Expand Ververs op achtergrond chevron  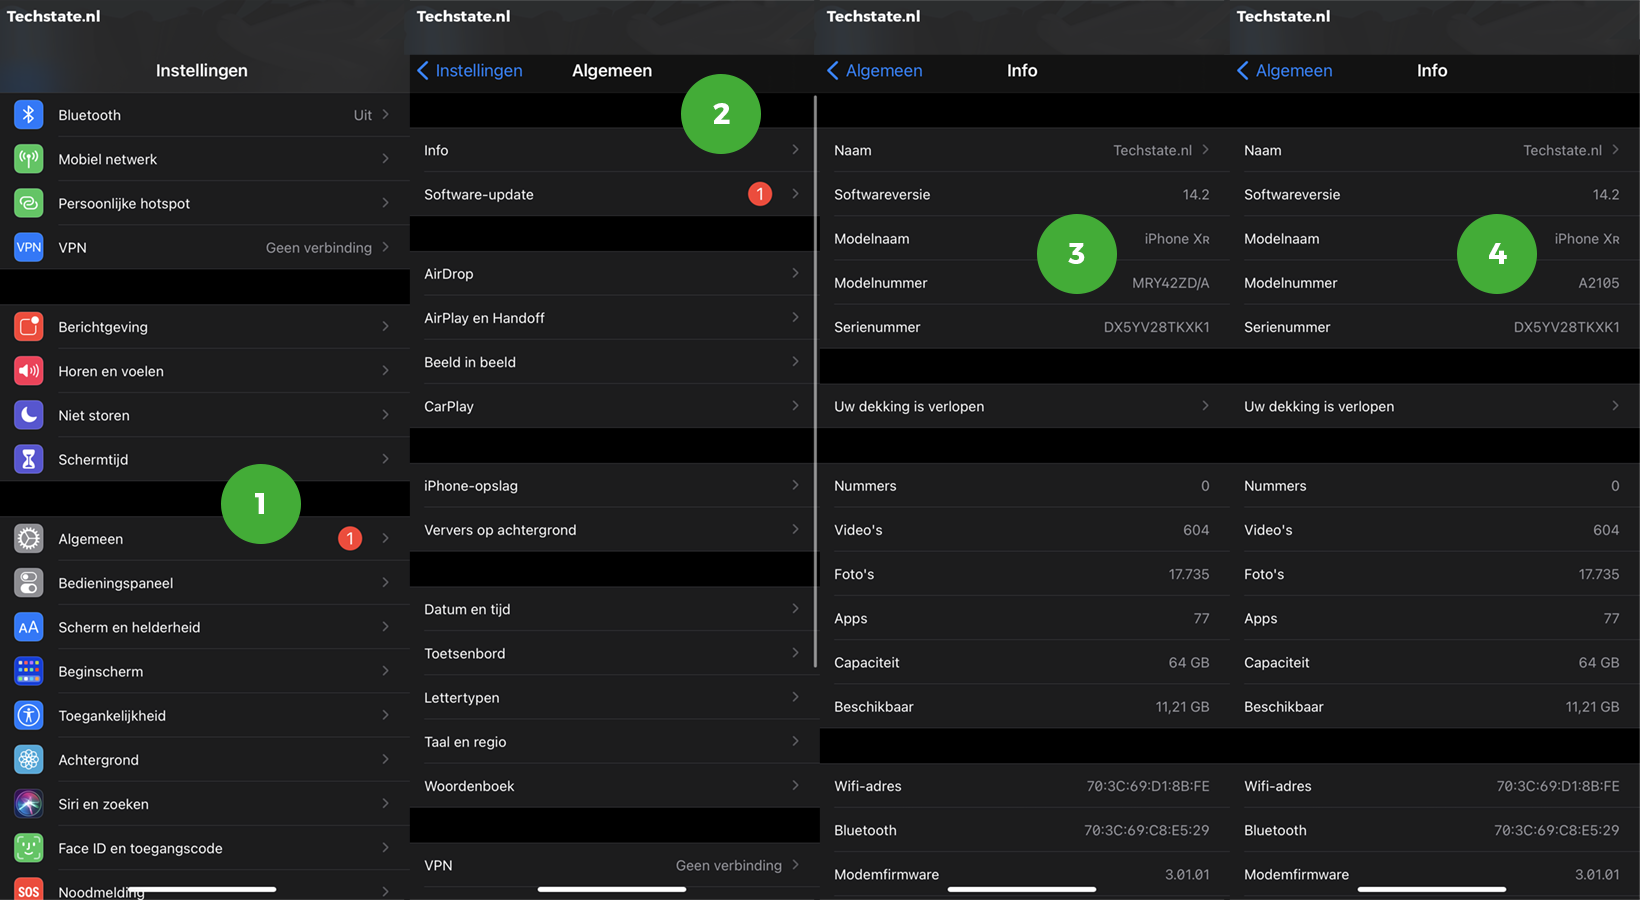pos(796,529)
